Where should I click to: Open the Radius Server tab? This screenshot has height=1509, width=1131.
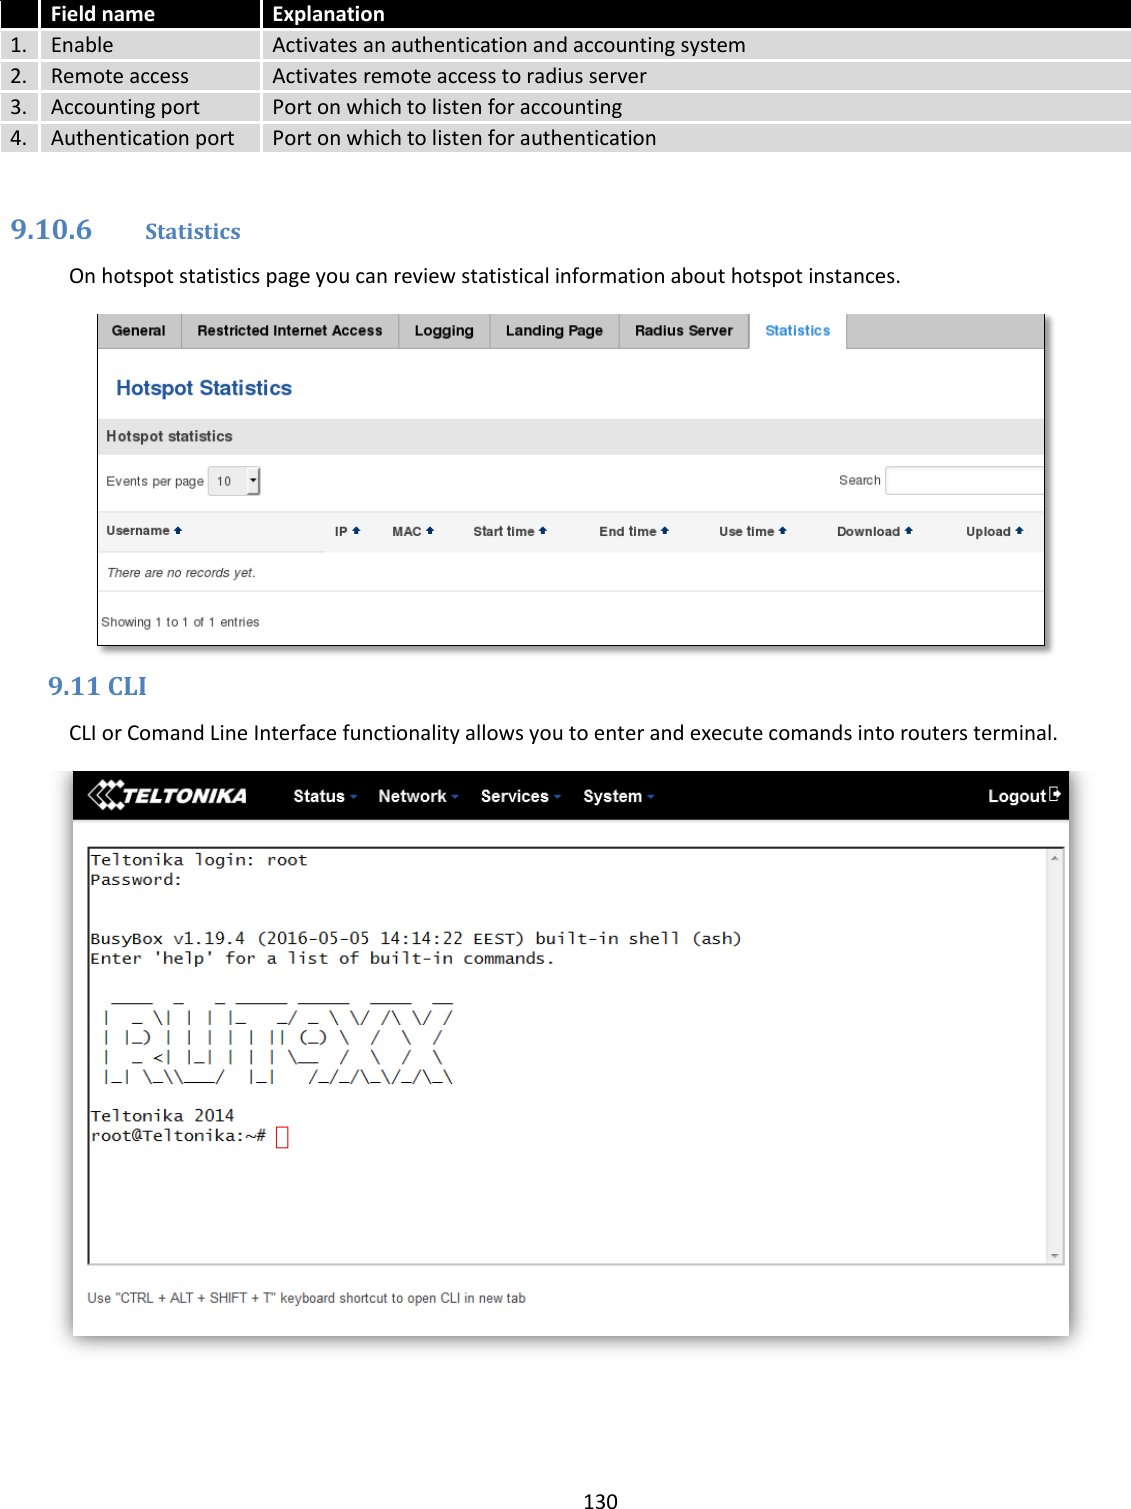683,330
